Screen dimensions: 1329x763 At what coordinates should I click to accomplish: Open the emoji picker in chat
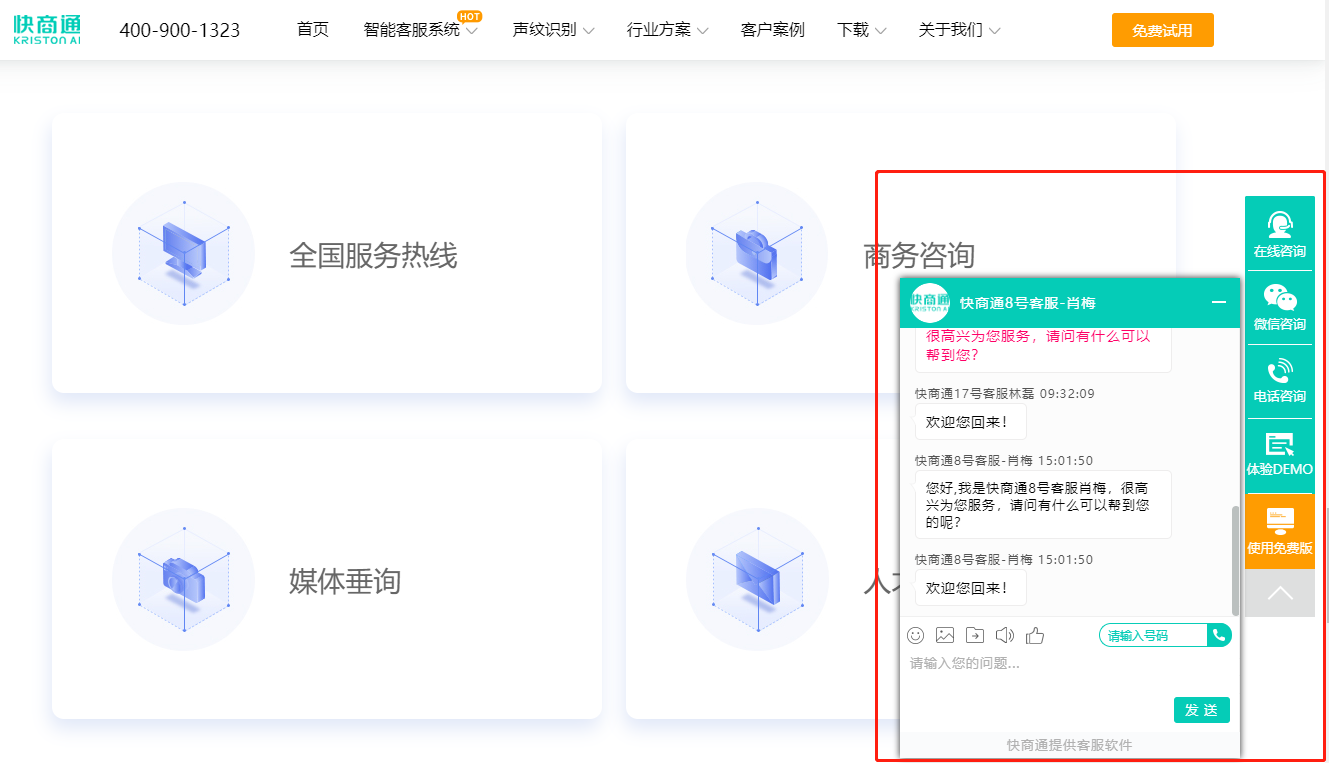click(x=915, y=635)
